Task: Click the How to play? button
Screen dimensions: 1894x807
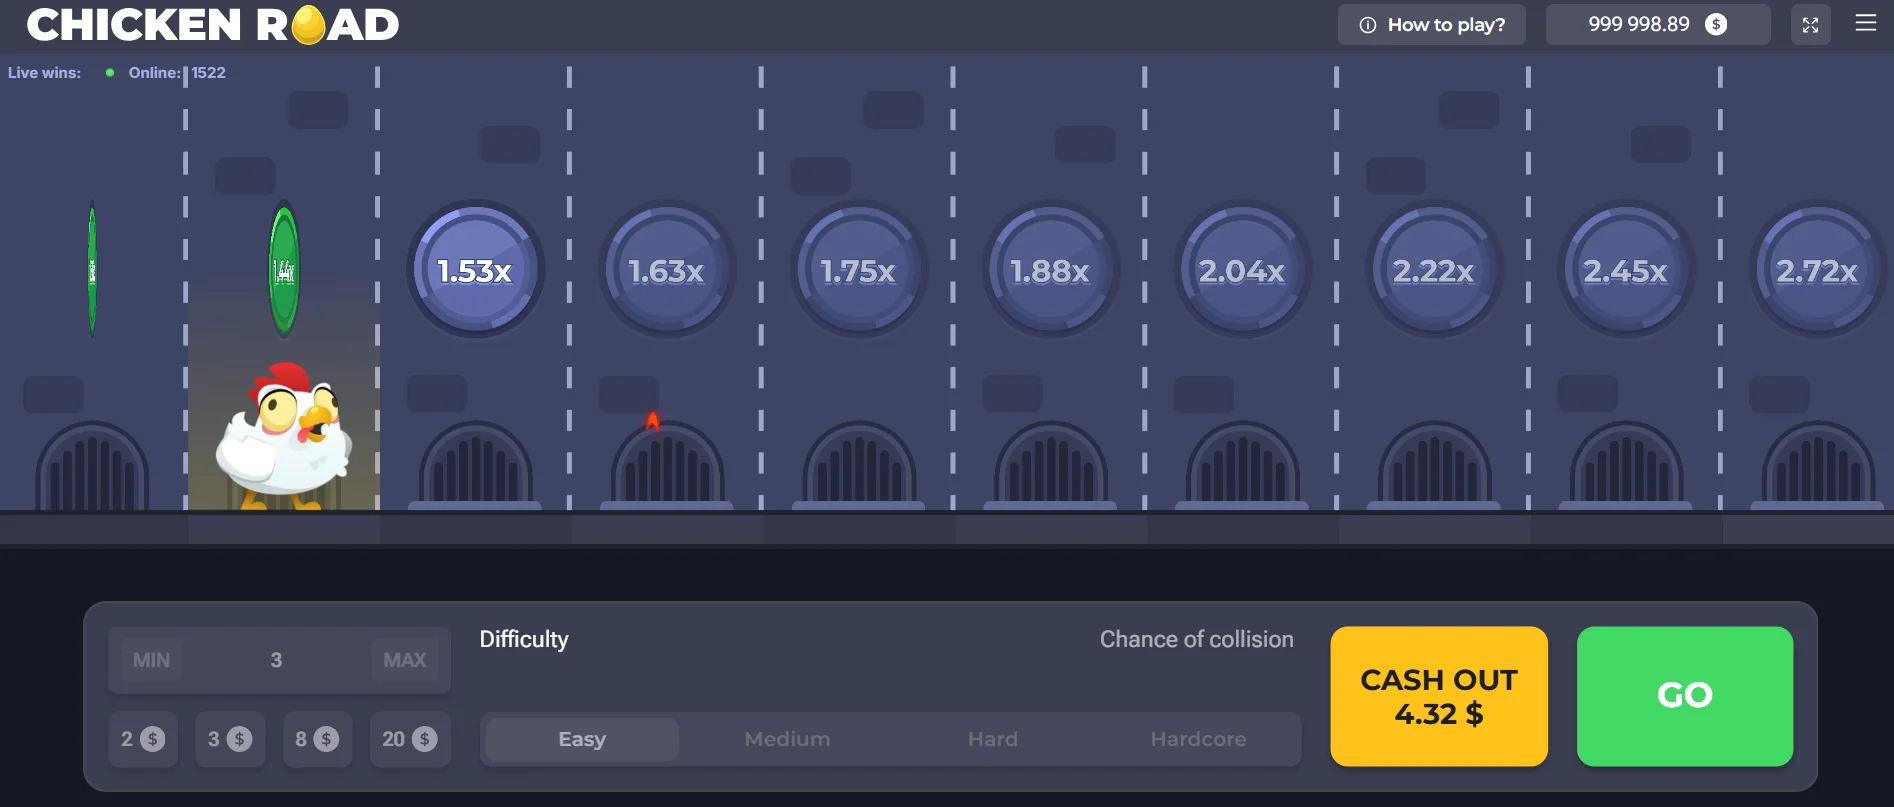Action: tap(1432, 25)
